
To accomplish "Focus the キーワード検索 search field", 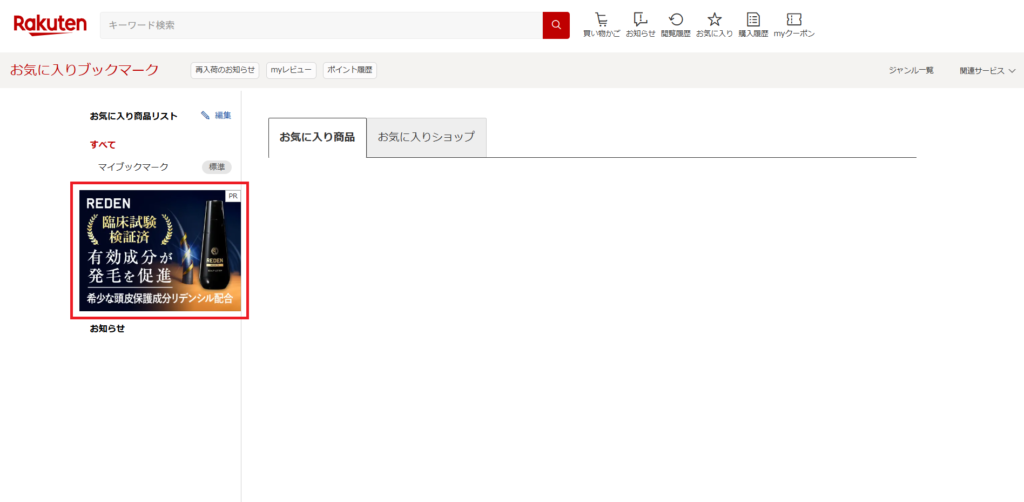I will [320, 25].
